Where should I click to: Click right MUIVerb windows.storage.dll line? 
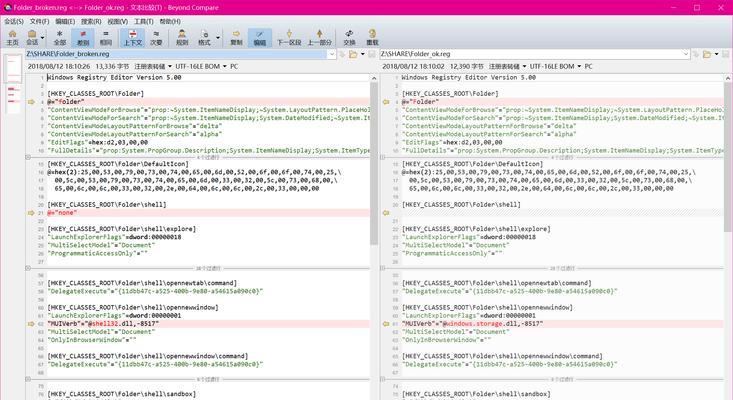pos(472,323)
